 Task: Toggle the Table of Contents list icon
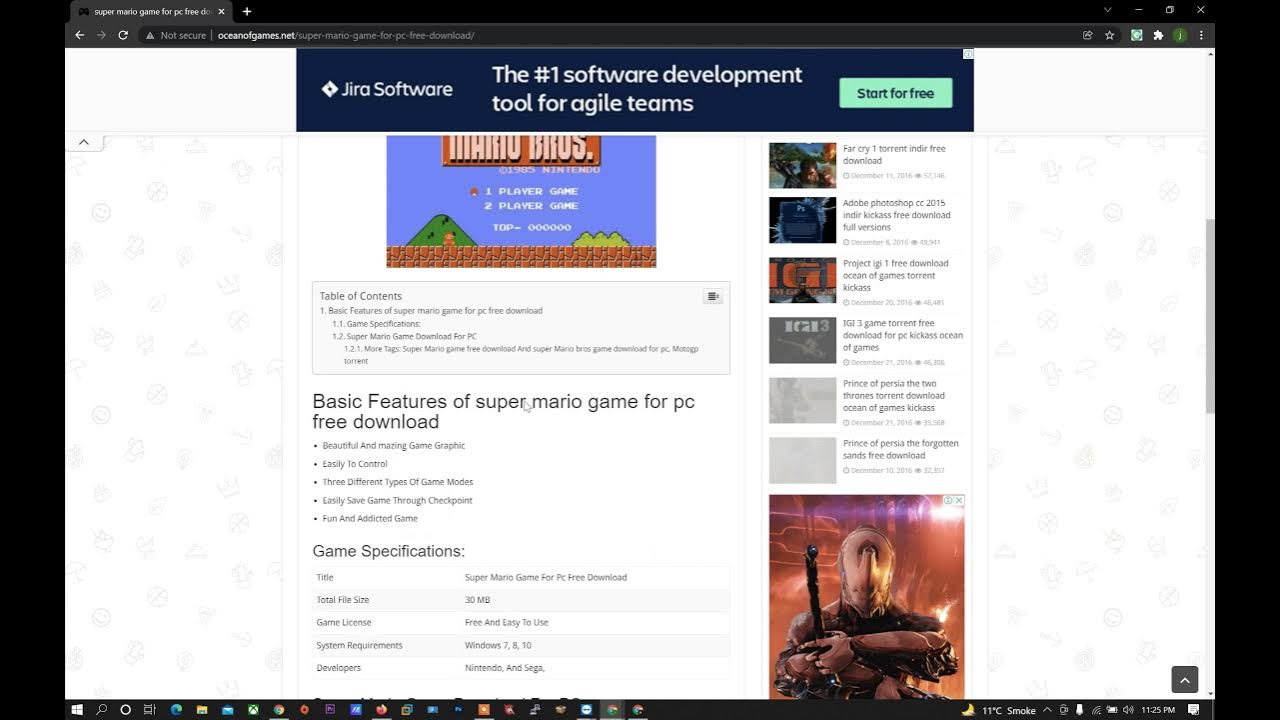click(x=712, y=296)
